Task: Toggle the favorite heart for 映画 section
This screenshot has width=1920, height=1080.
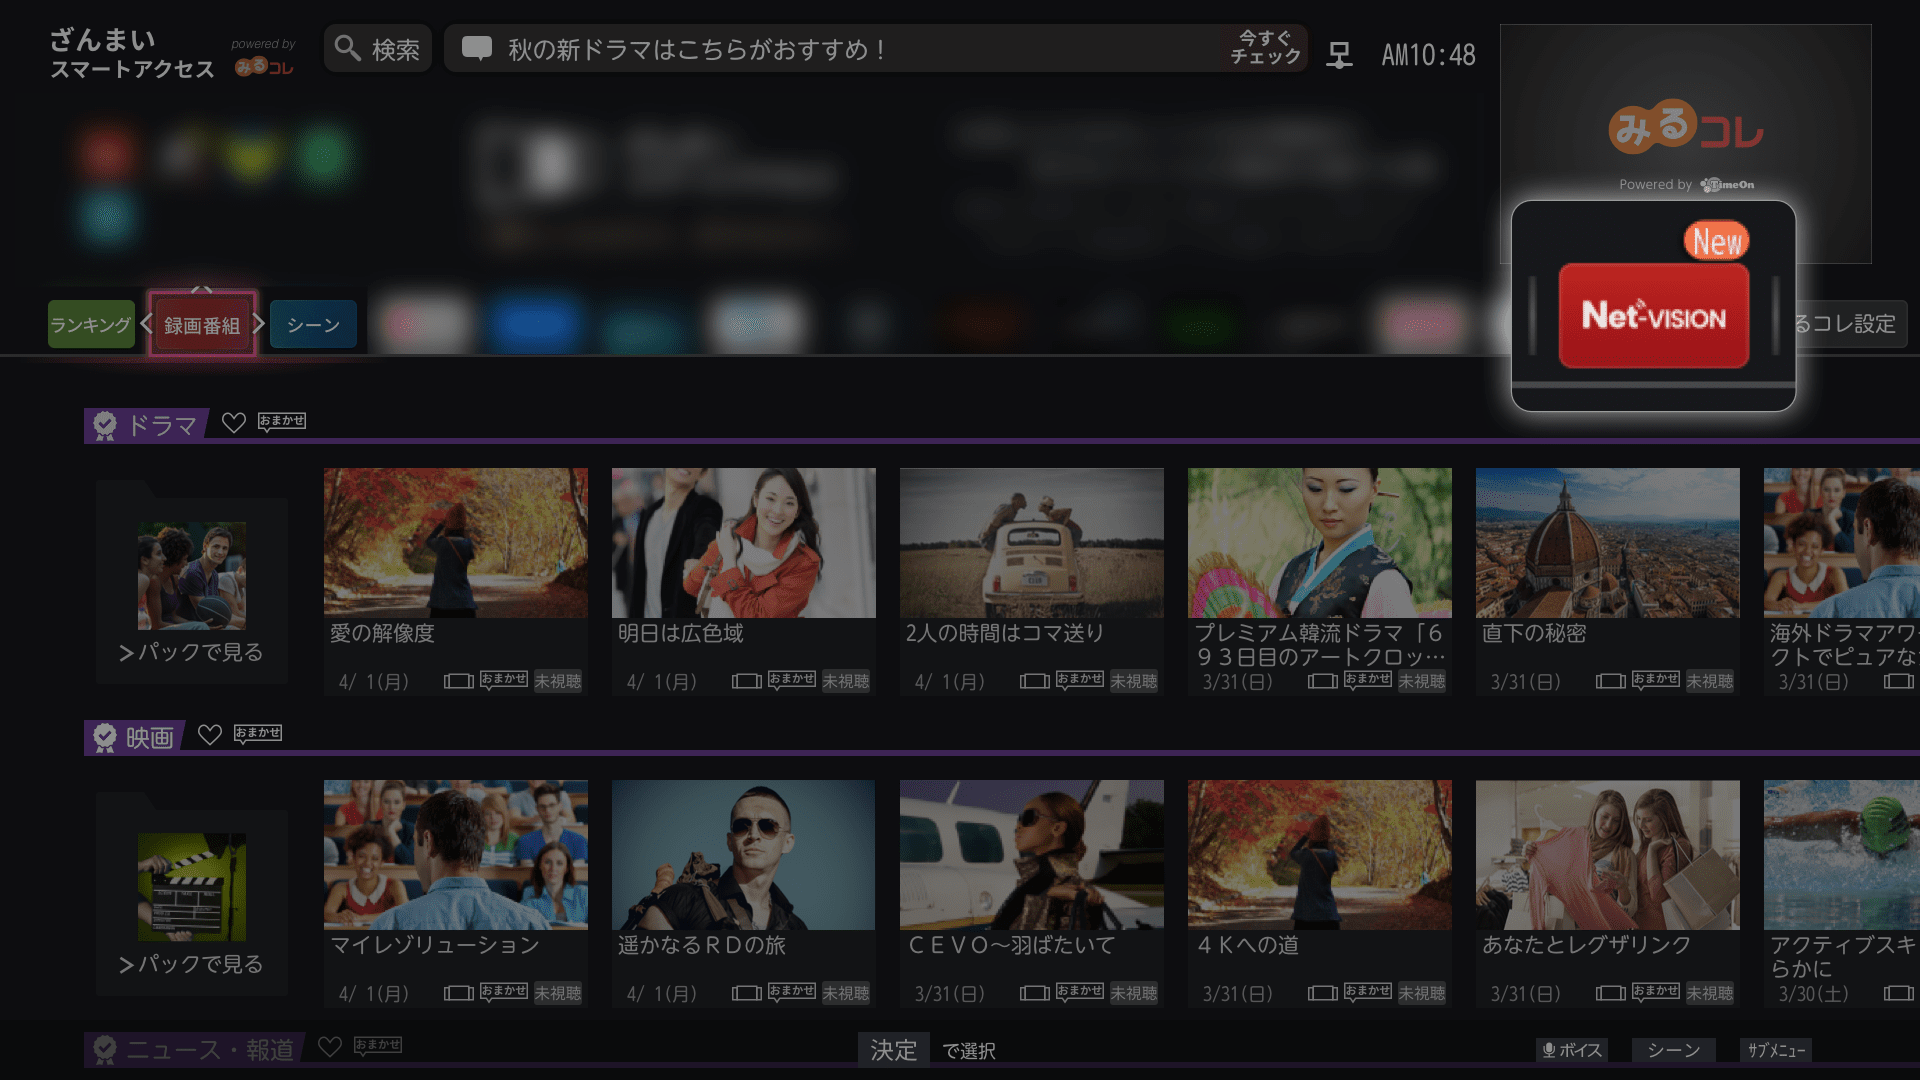Action: (x=211, y=735)
